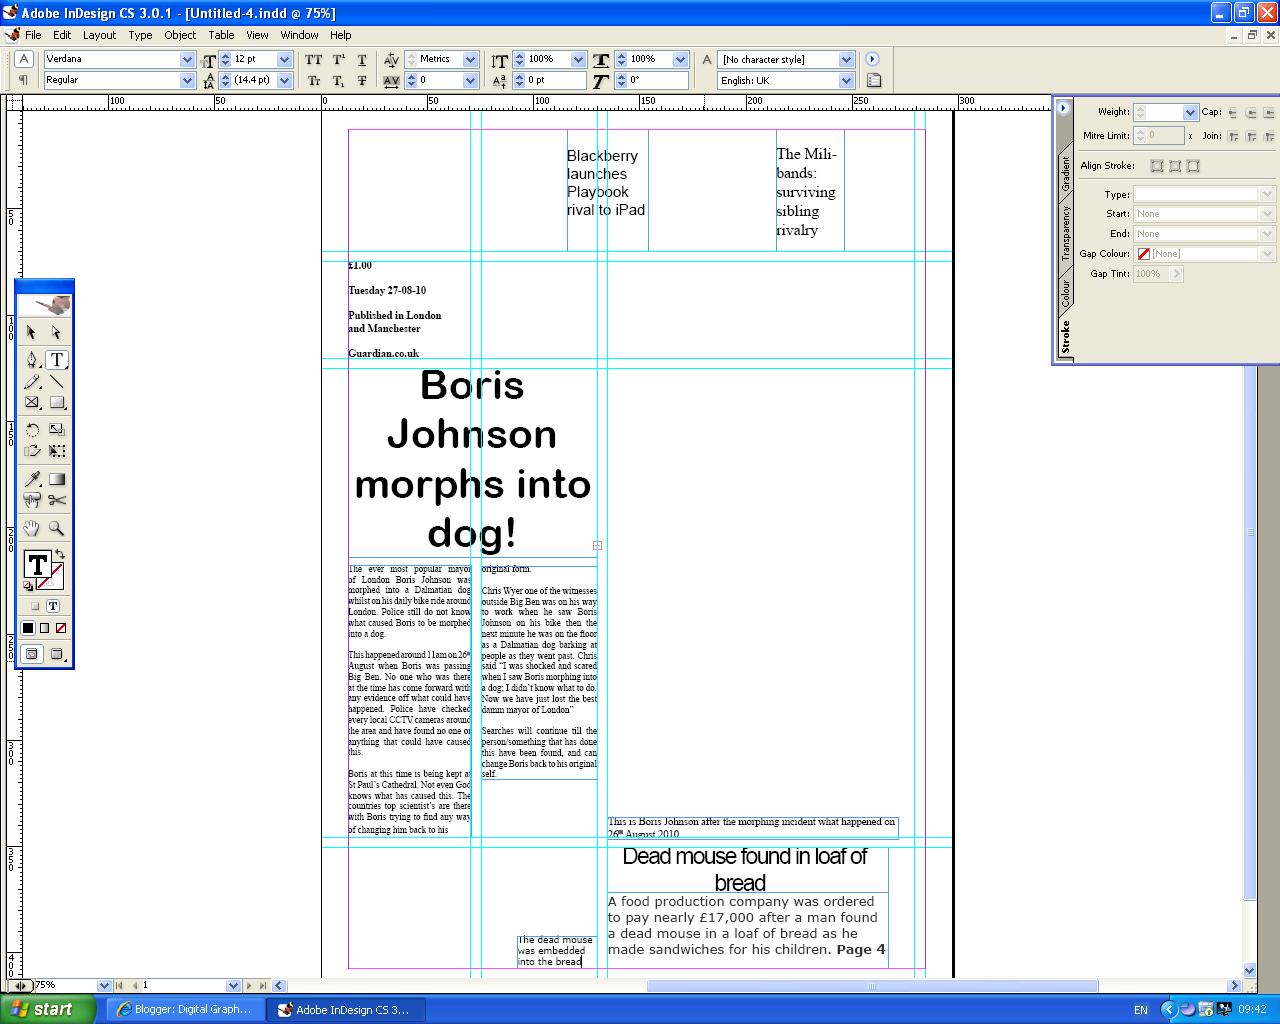Select the Gradient tool
The image size is (1280, 1024).
click(55, 477)
